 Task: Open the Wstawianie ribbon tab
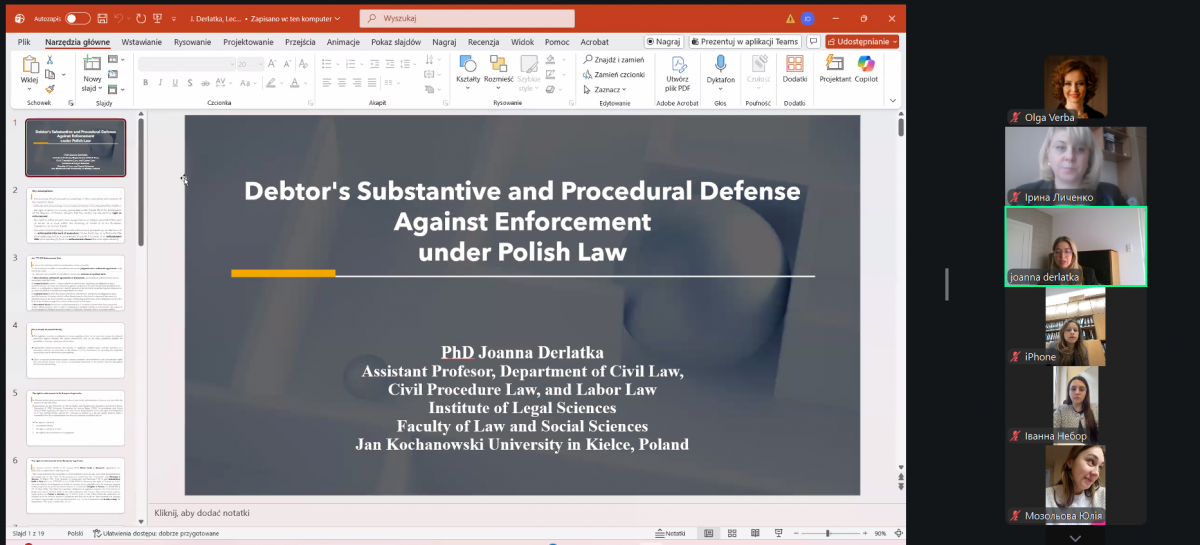click(141, 42)
